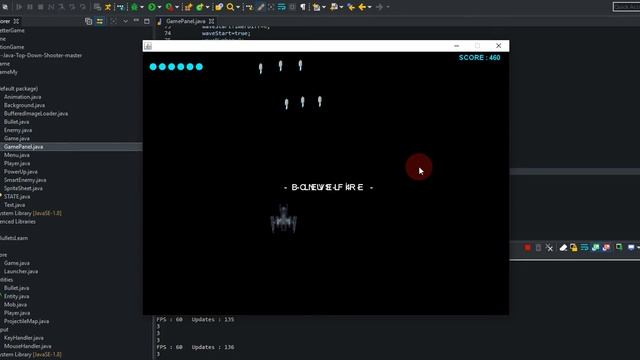Click the Skip All Breakpoints toolbar icon

tap(4, 7)
